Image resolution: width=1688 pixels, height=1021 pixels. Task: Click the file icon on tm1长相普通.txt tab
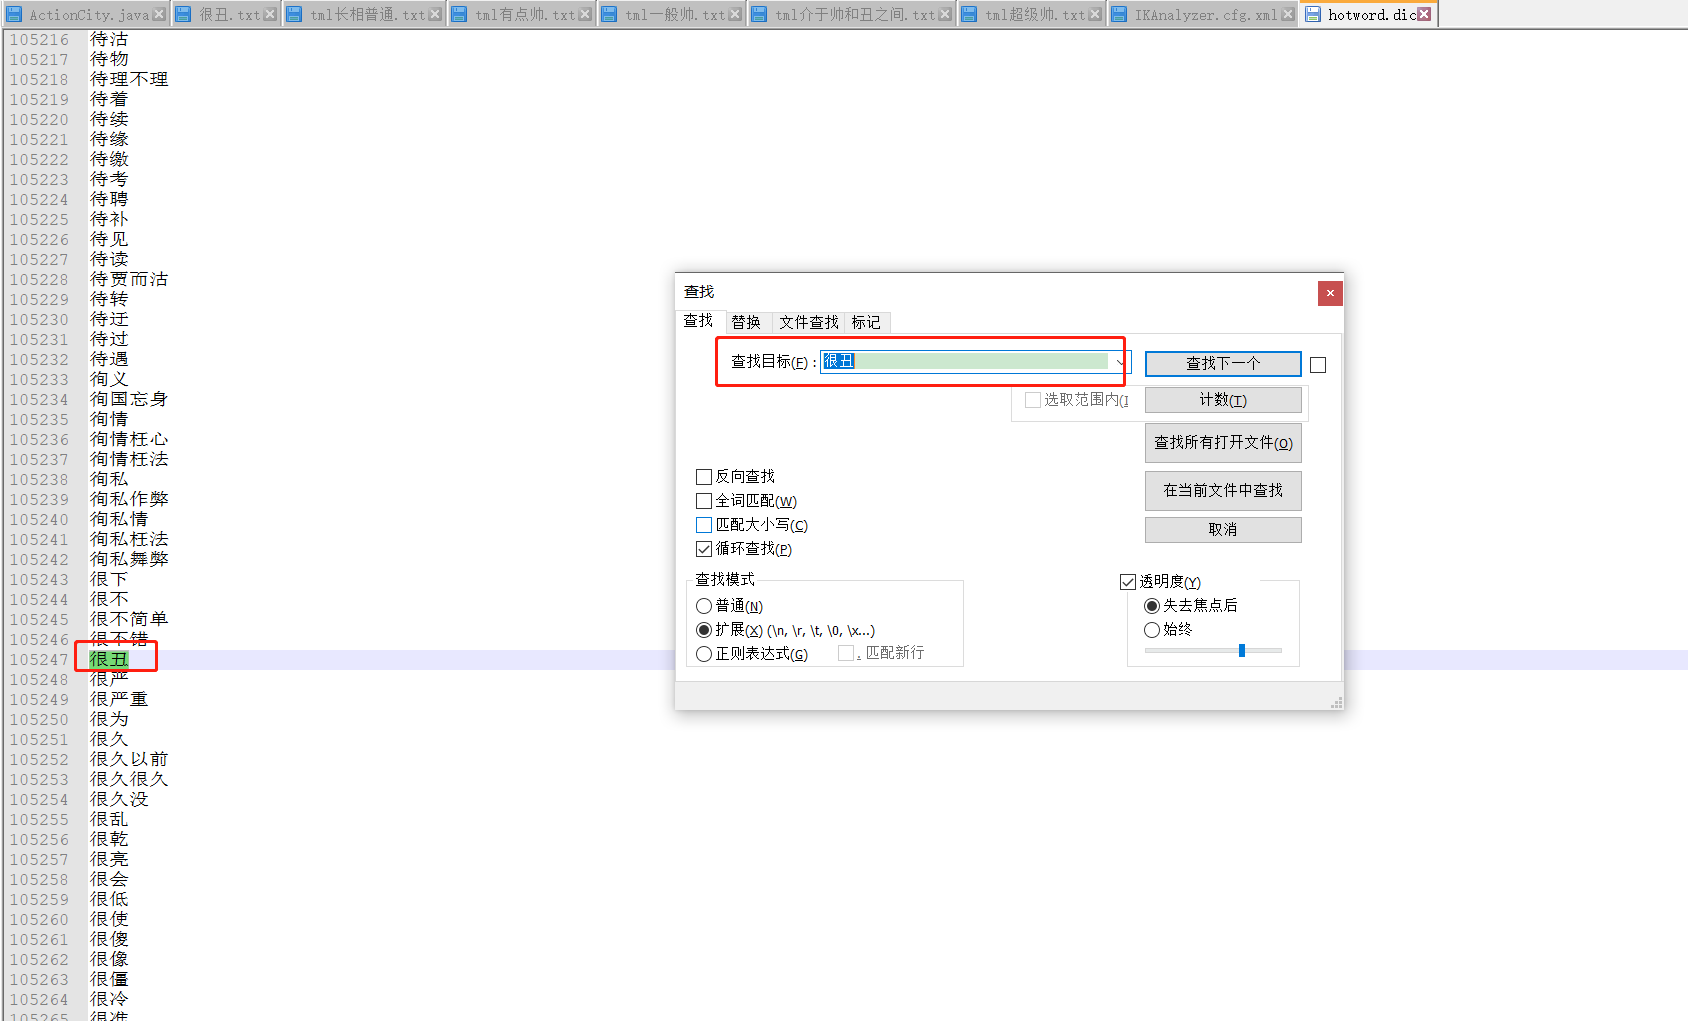[293, 13]
